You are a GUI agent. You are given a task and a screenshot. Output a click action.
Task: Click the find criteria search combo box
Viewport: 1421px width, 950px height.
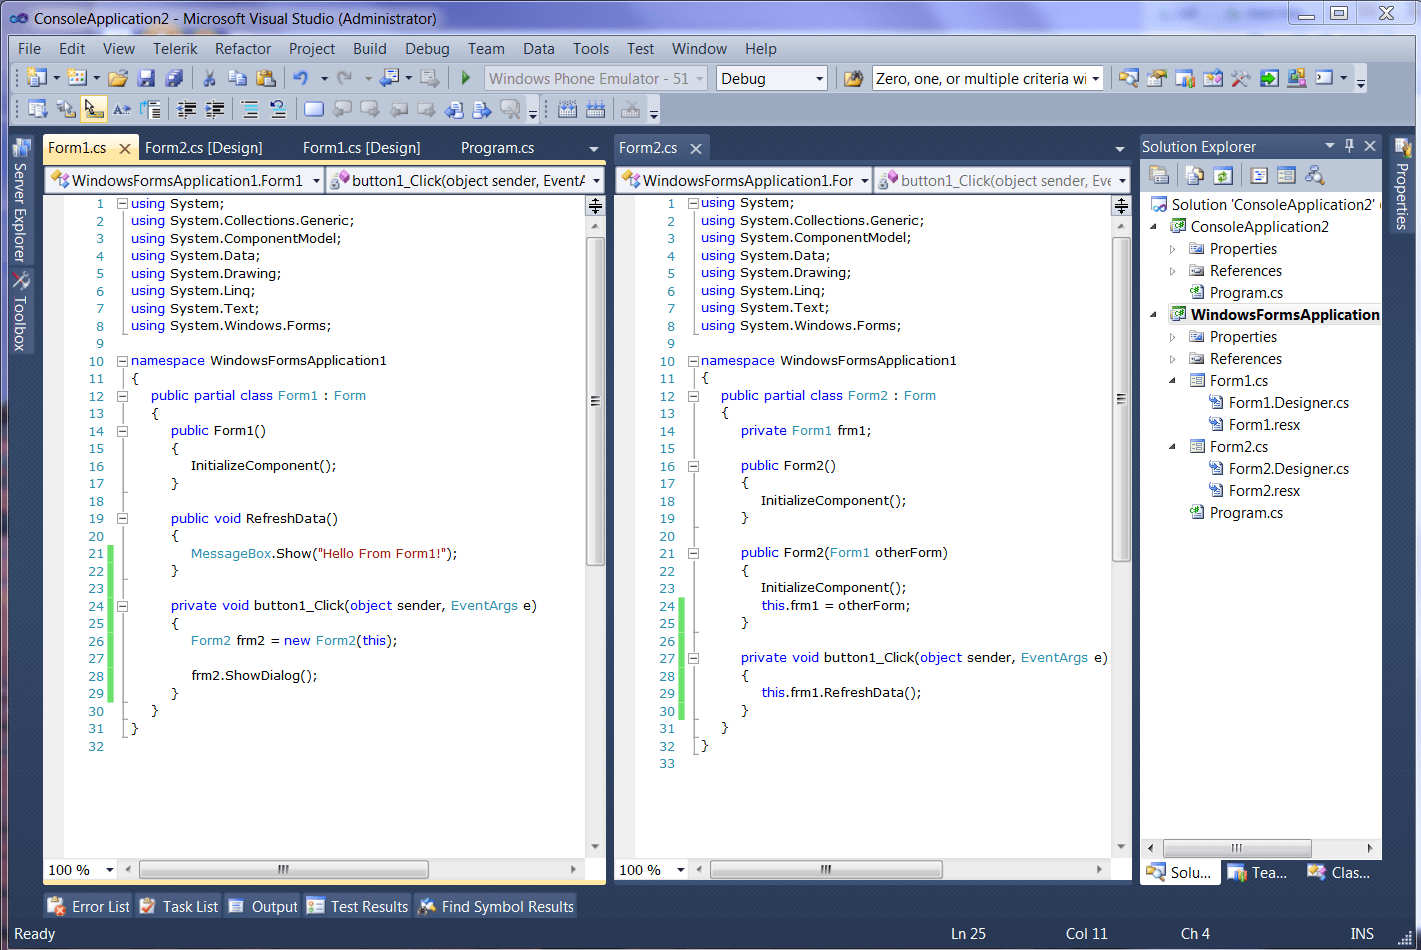980,79
